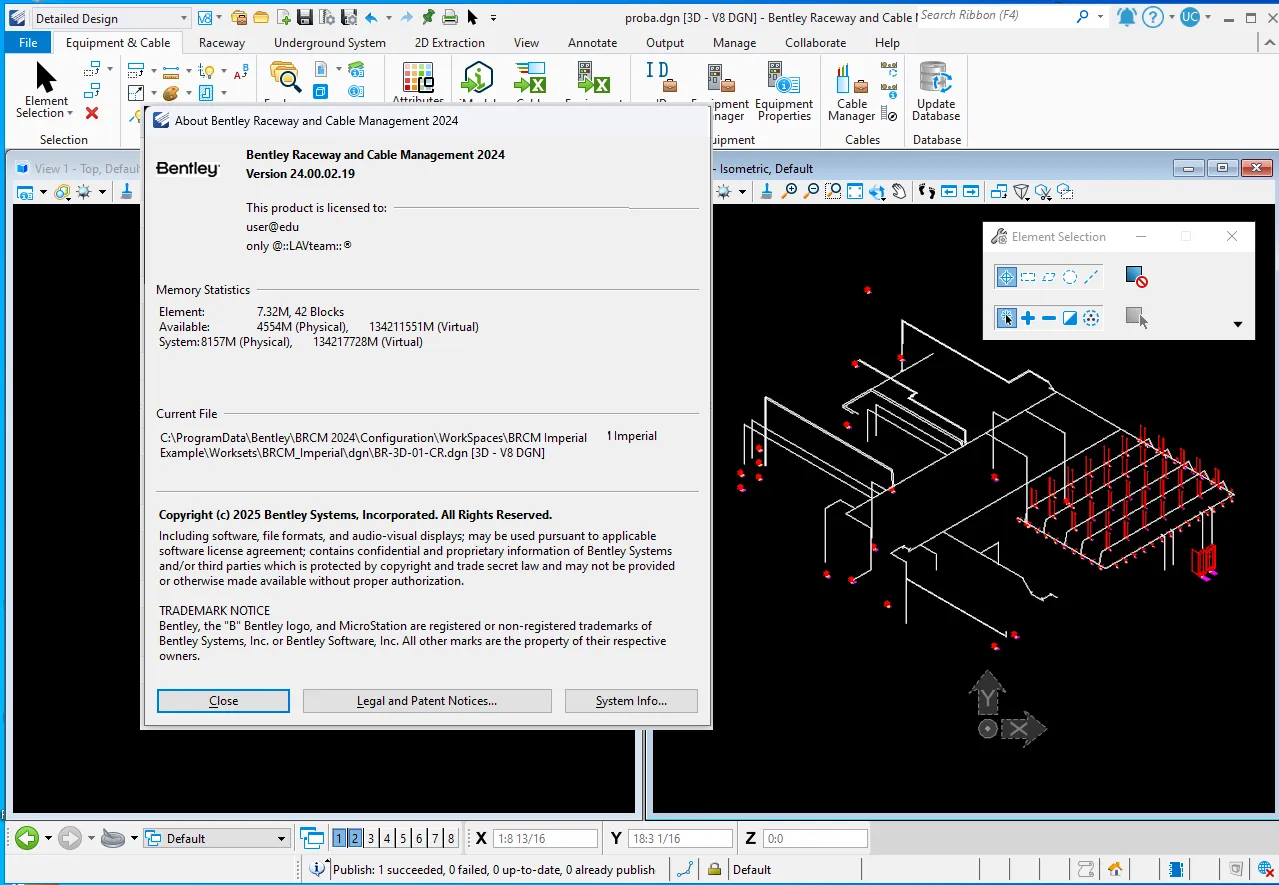Image resolution: width=1279 pixels, height=885 pixels.
Task: Open the Collaborate ribbon tab
Action: (816, 43)
